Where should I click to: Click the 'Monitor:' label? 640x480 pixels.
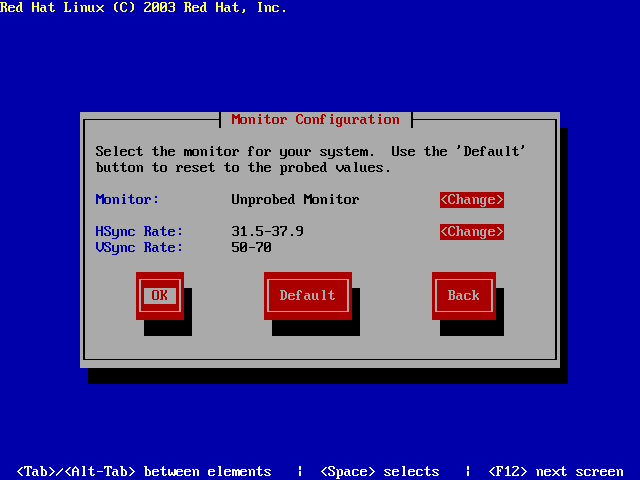coord(127,200)
